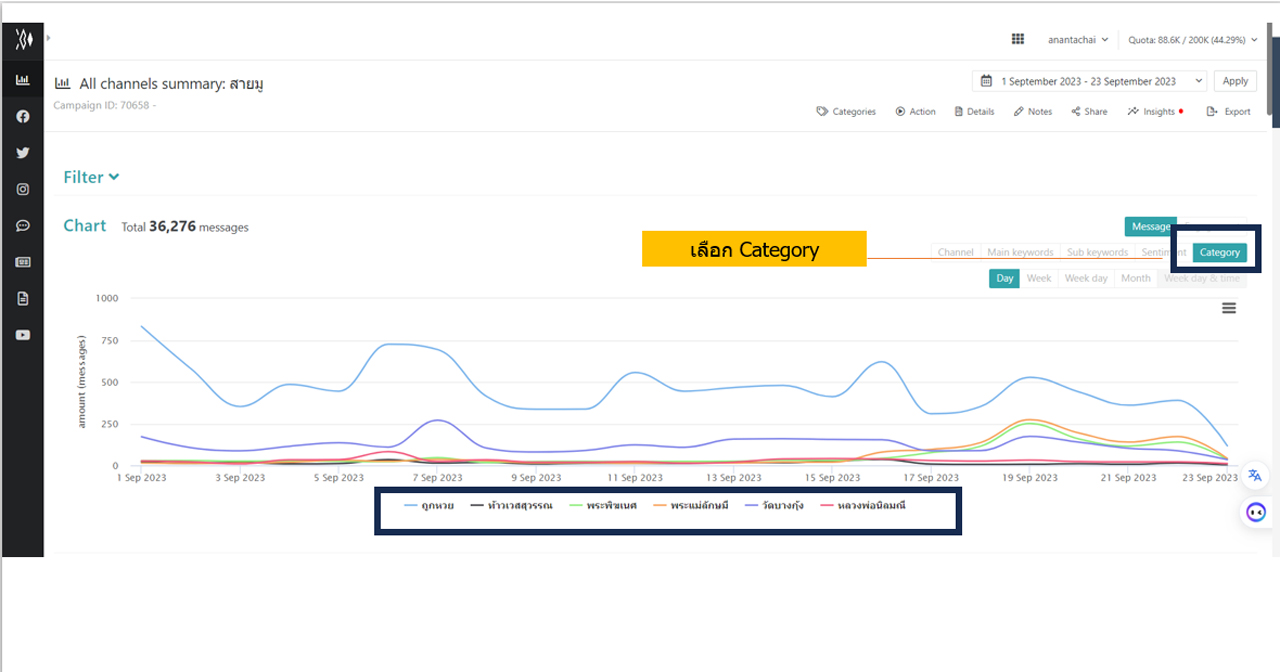This screenshot has width=1280, height=672.
Task: Open the Action menu
Action: point(915,112)
